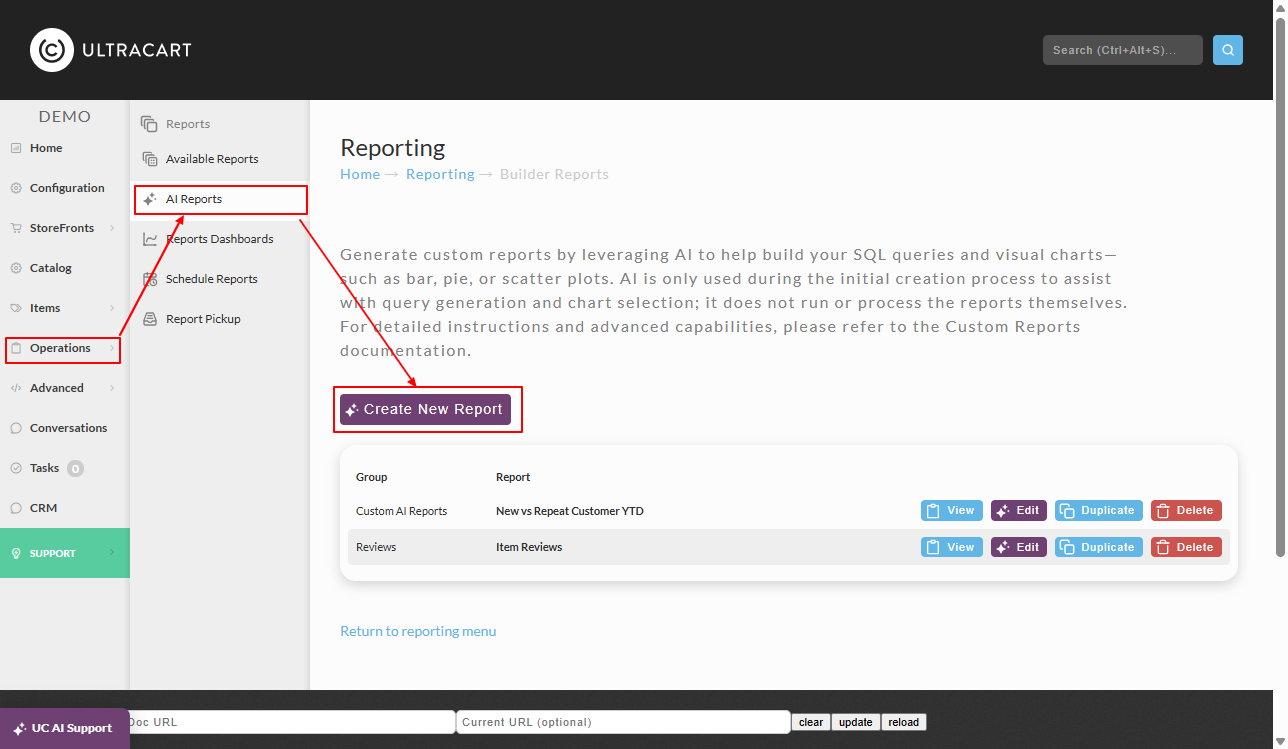Click the Operations clipboard icon
The image size is (1288, 749).
coord(16,348)
